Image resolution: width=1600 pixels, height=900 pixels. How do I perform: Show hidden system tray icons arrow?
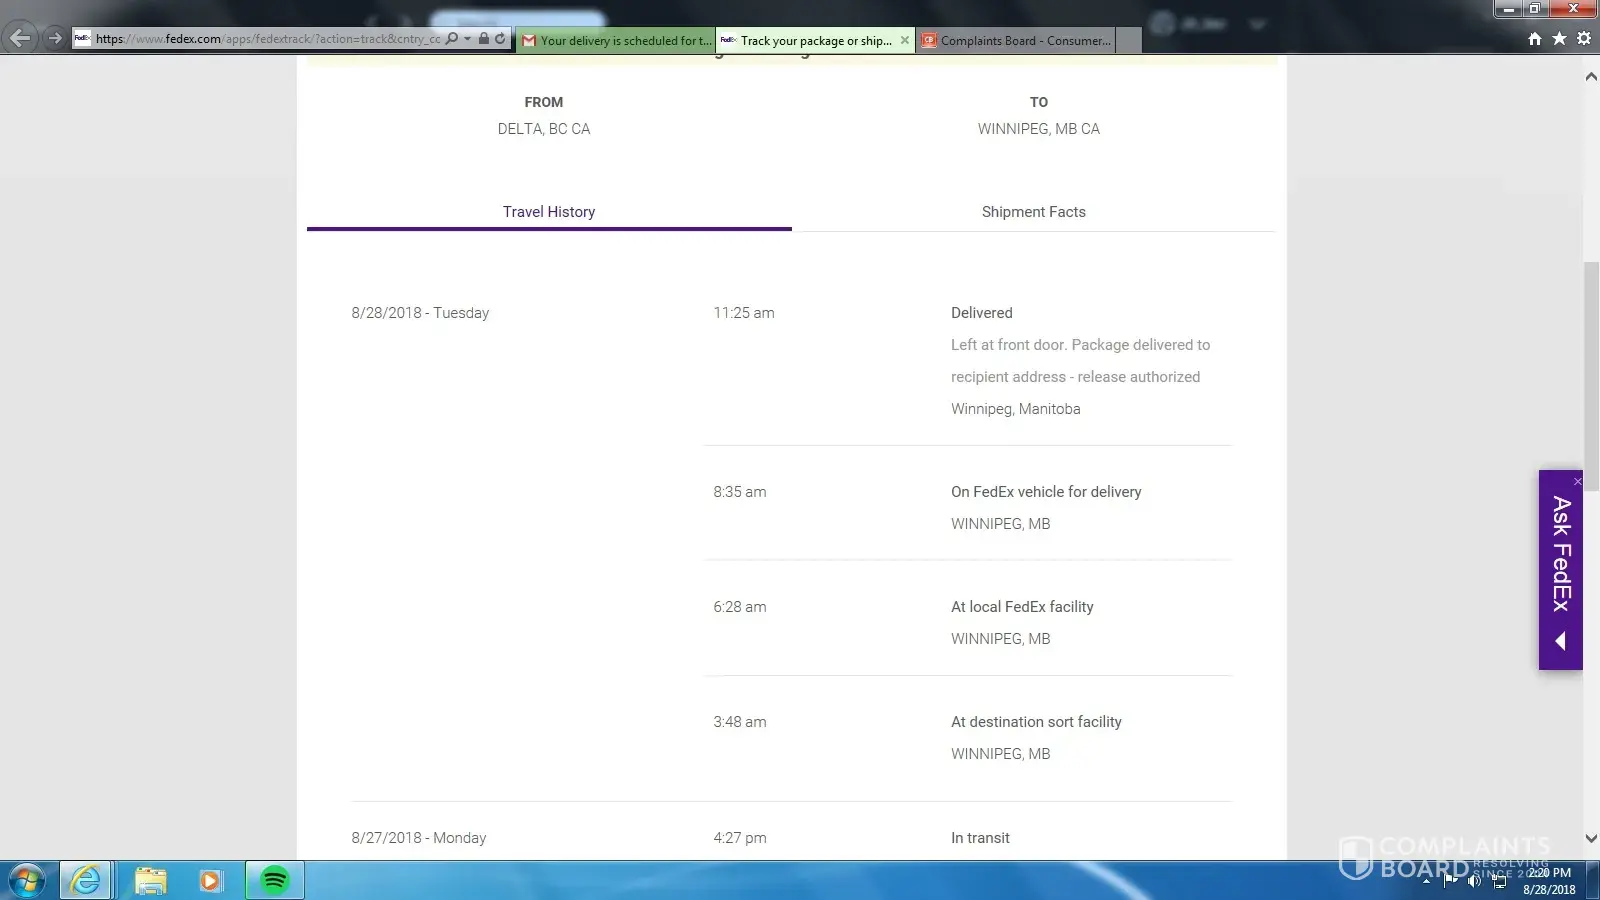(1426, 881)
